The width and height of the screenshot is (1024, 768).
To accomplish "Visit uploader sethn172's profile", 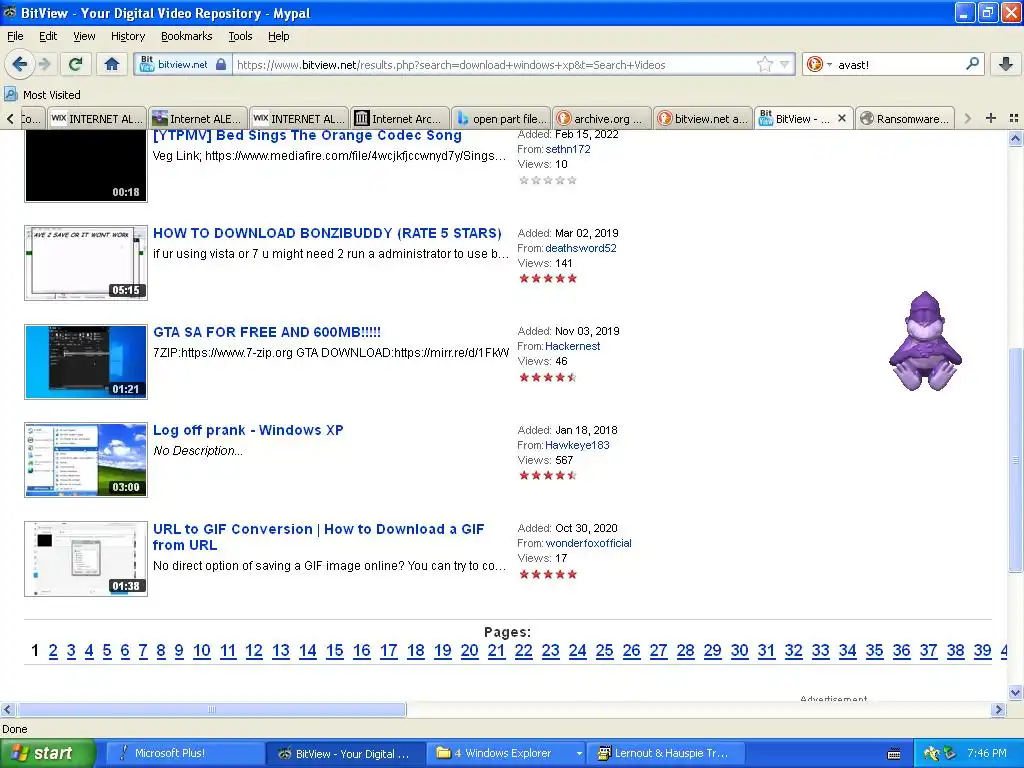I will point(568,149).
